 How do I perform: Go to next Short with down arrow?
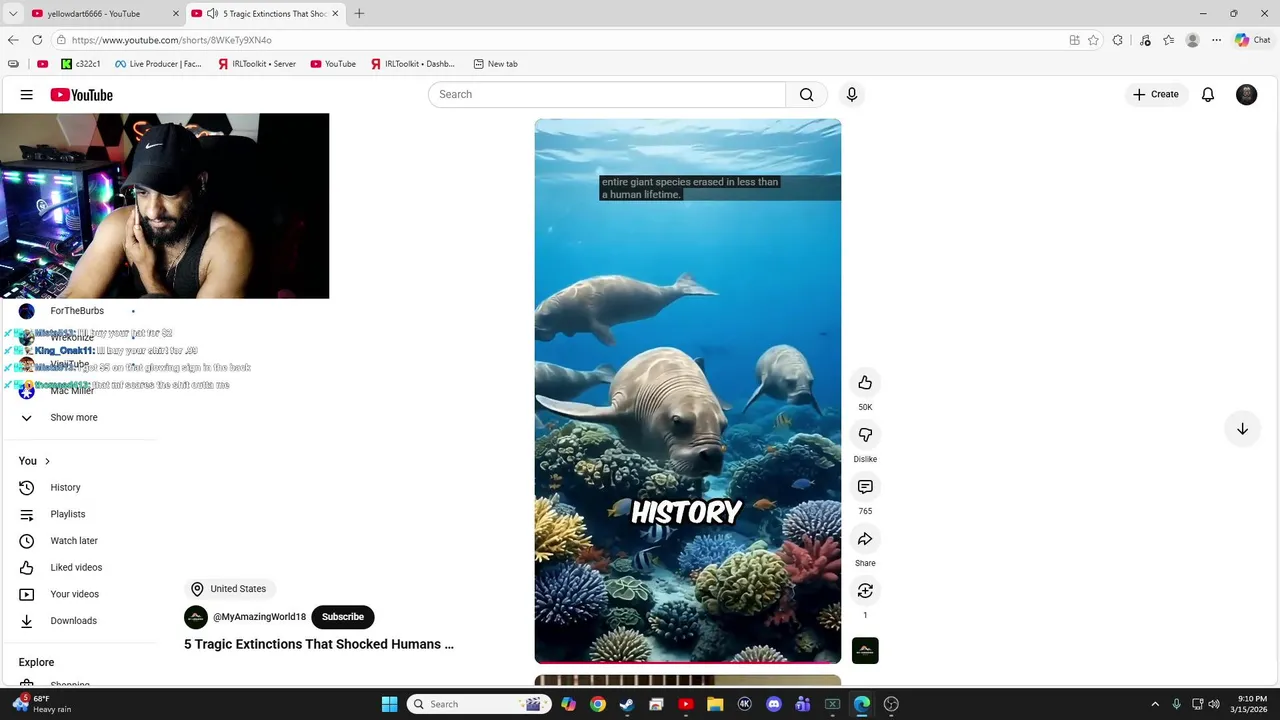click(x=1242, y=429)
